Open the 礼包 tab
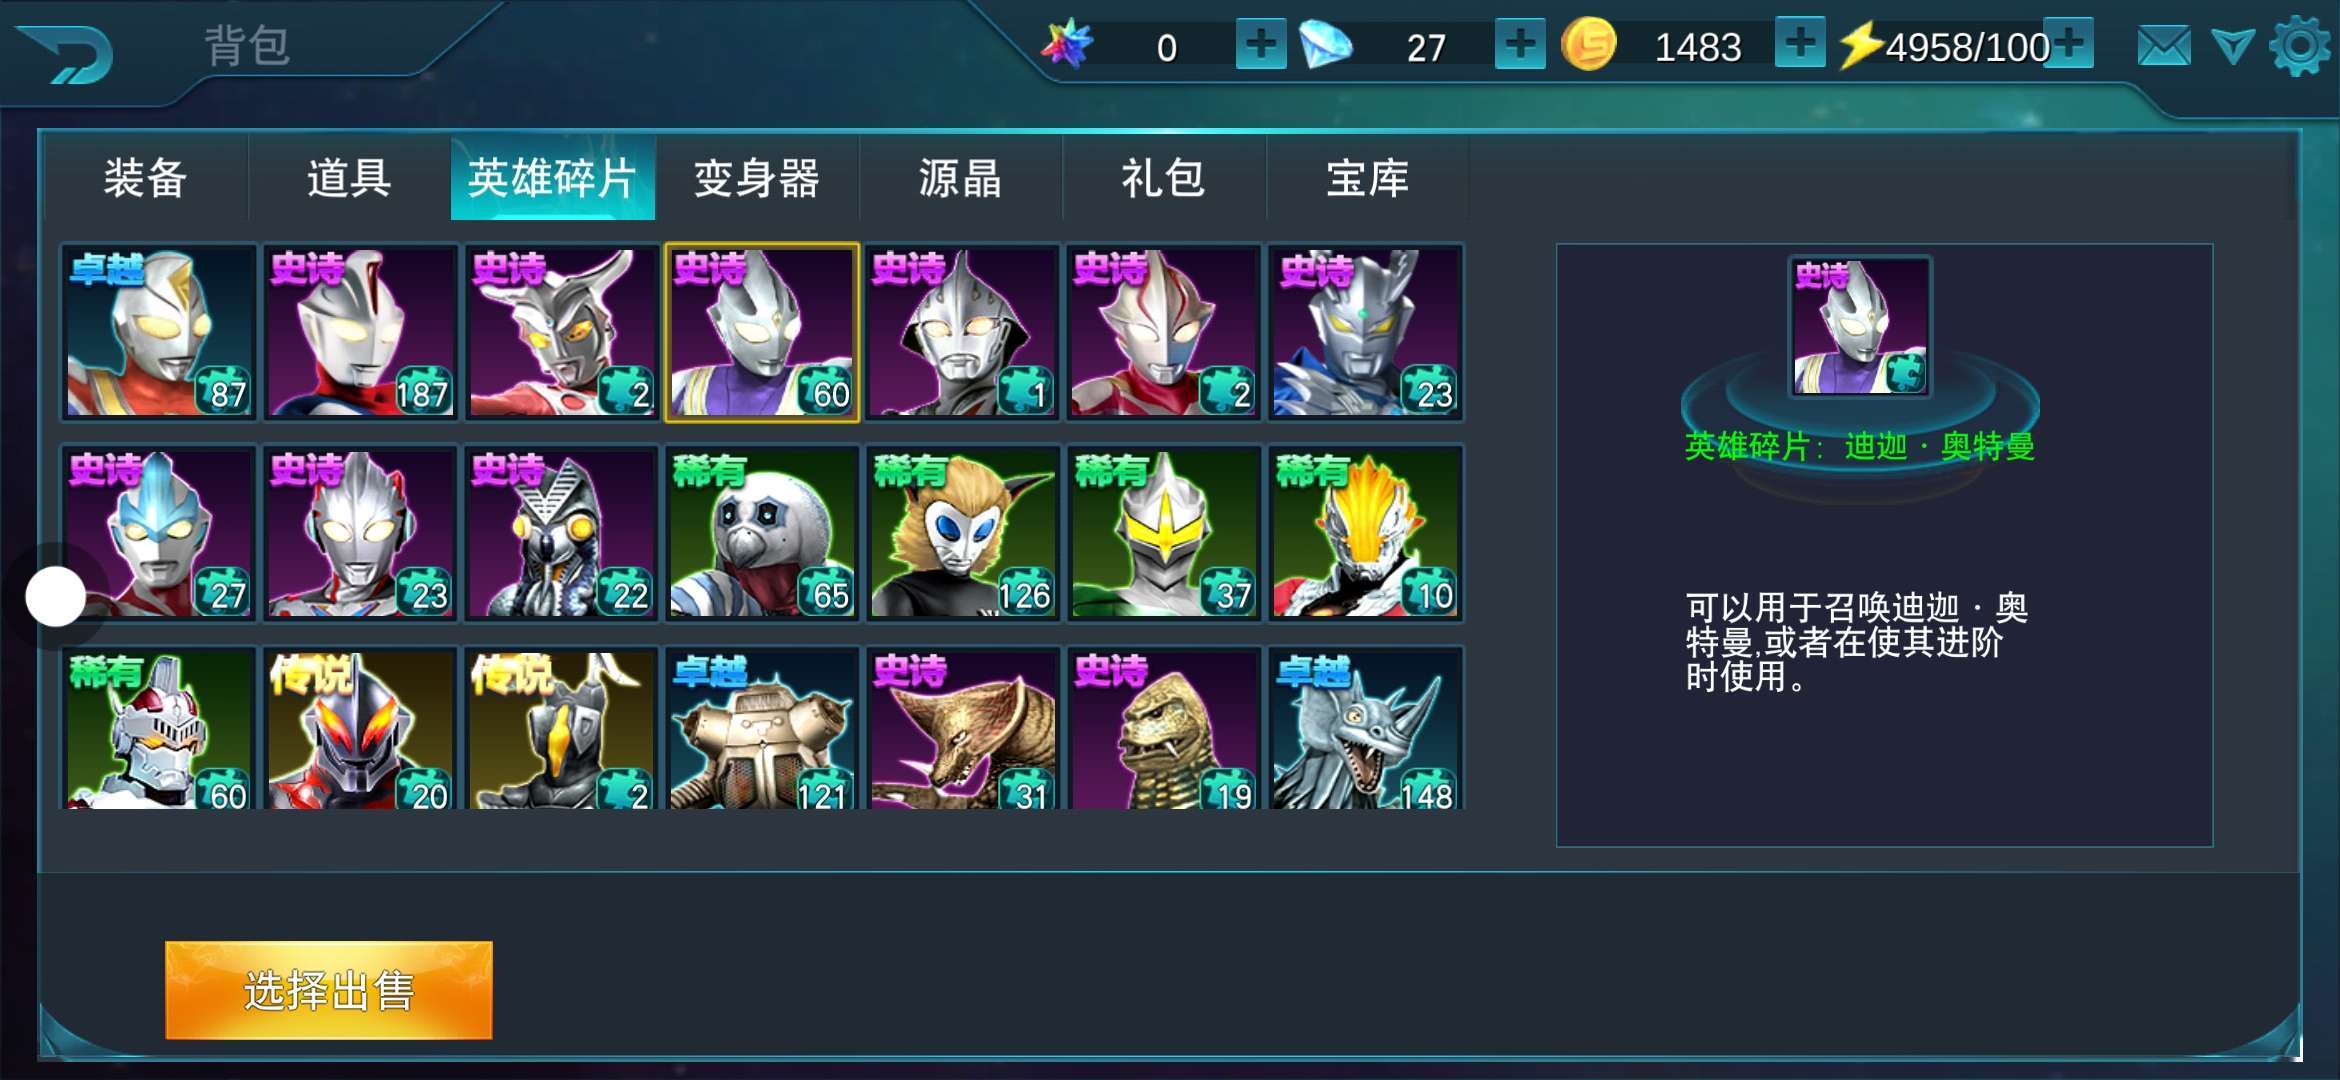 pyautogui.click(x=1164, y=178)
